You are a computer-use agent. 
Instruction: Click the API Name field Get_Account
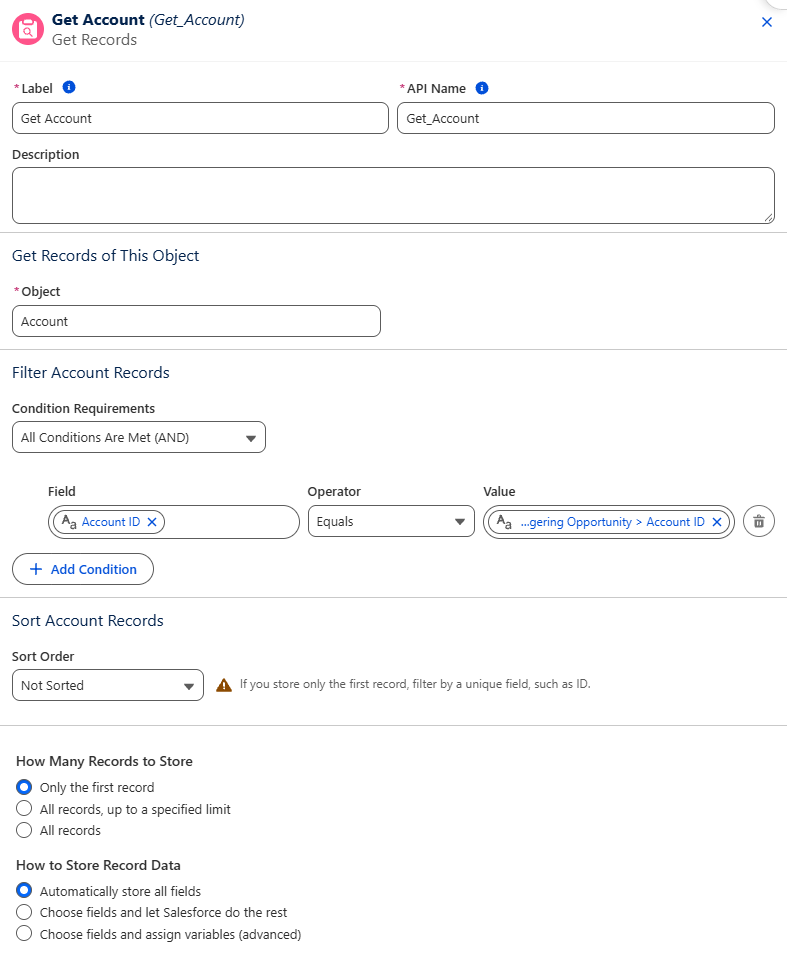(586, 118)
